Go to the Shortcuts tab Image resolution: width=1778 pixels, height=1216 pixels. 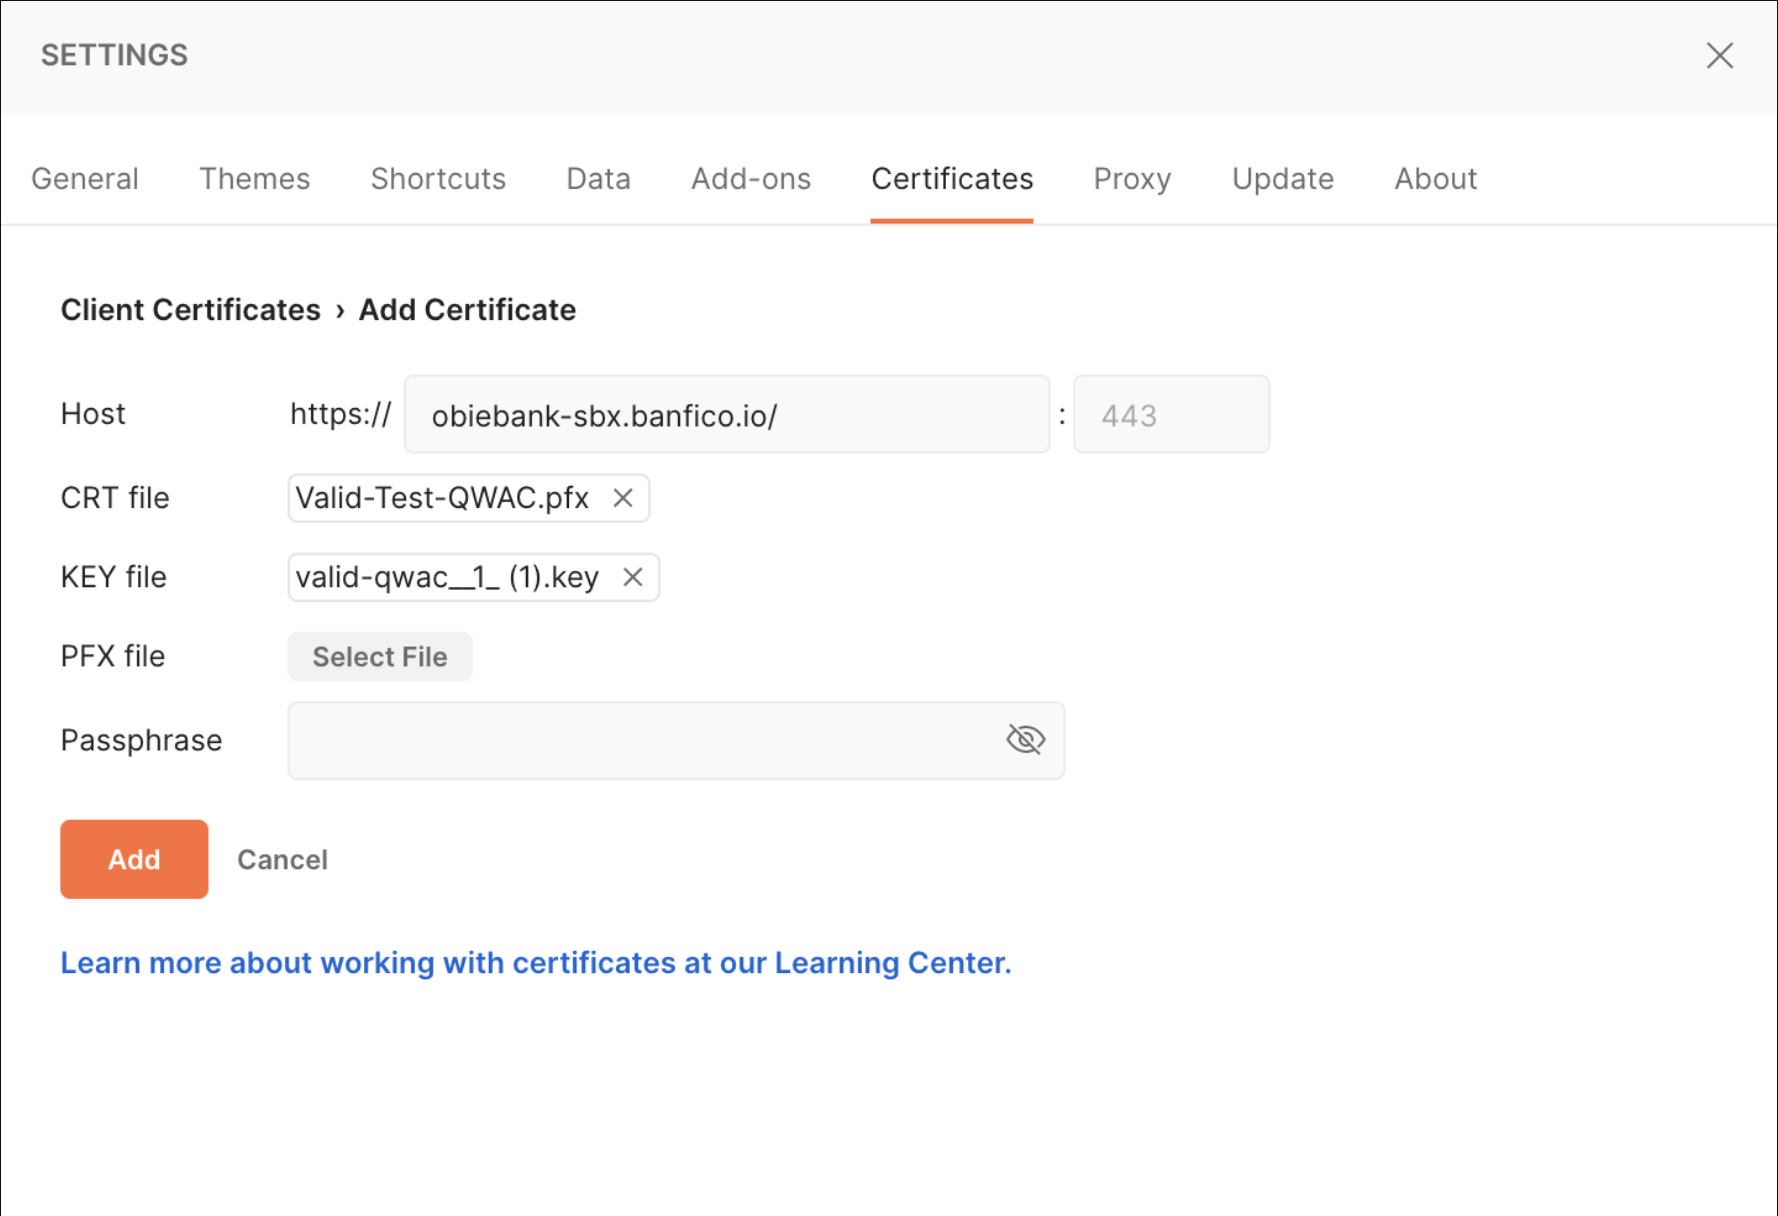(x=438, y=179)
